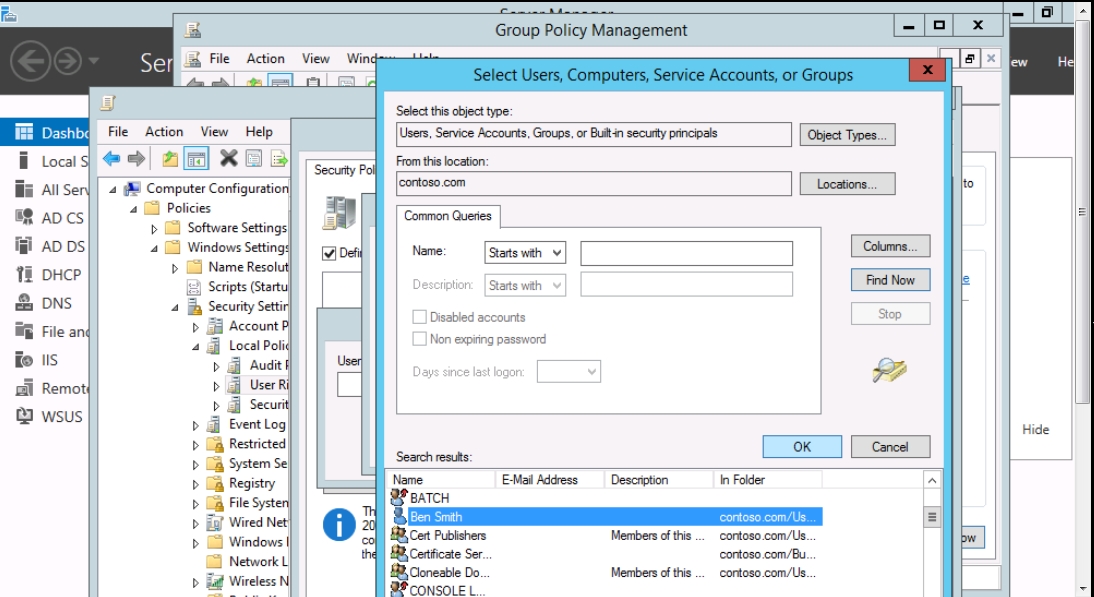This screenshot has width=1094, height=597.
Task: Click the Export List toolbar icon
Action: (x=278, y=159)
